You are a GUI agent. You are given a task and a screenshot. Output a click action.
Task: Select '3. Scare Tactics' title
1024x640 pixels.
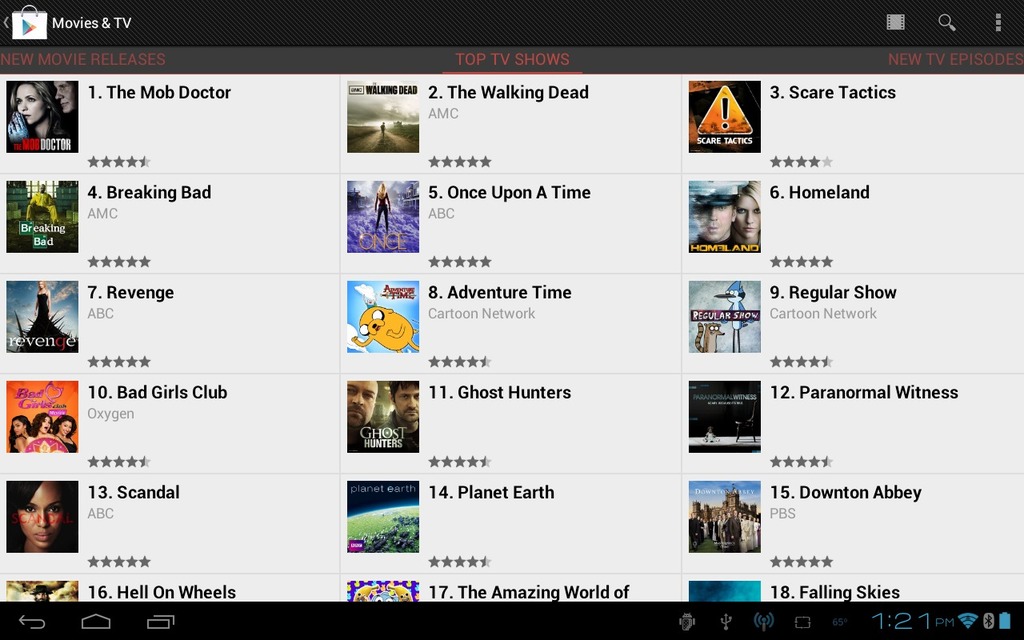(x=833, y=92)
